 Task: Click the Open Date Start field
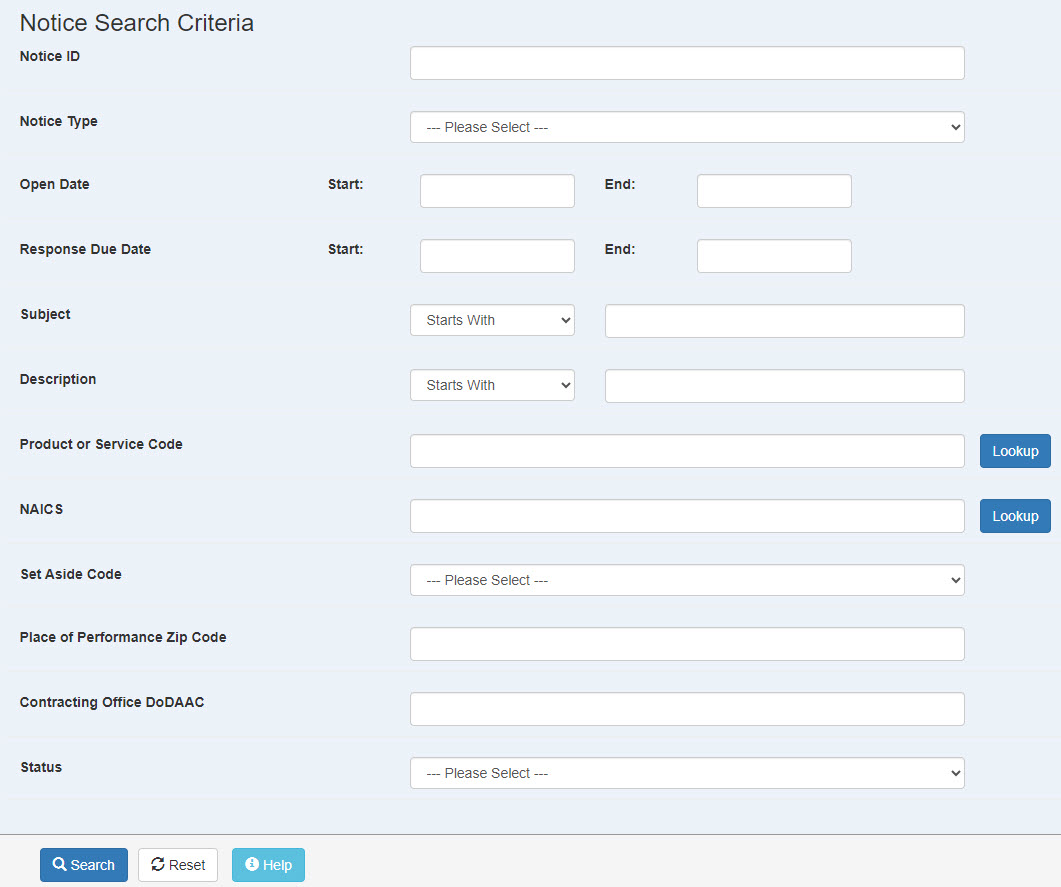[497, 191]
